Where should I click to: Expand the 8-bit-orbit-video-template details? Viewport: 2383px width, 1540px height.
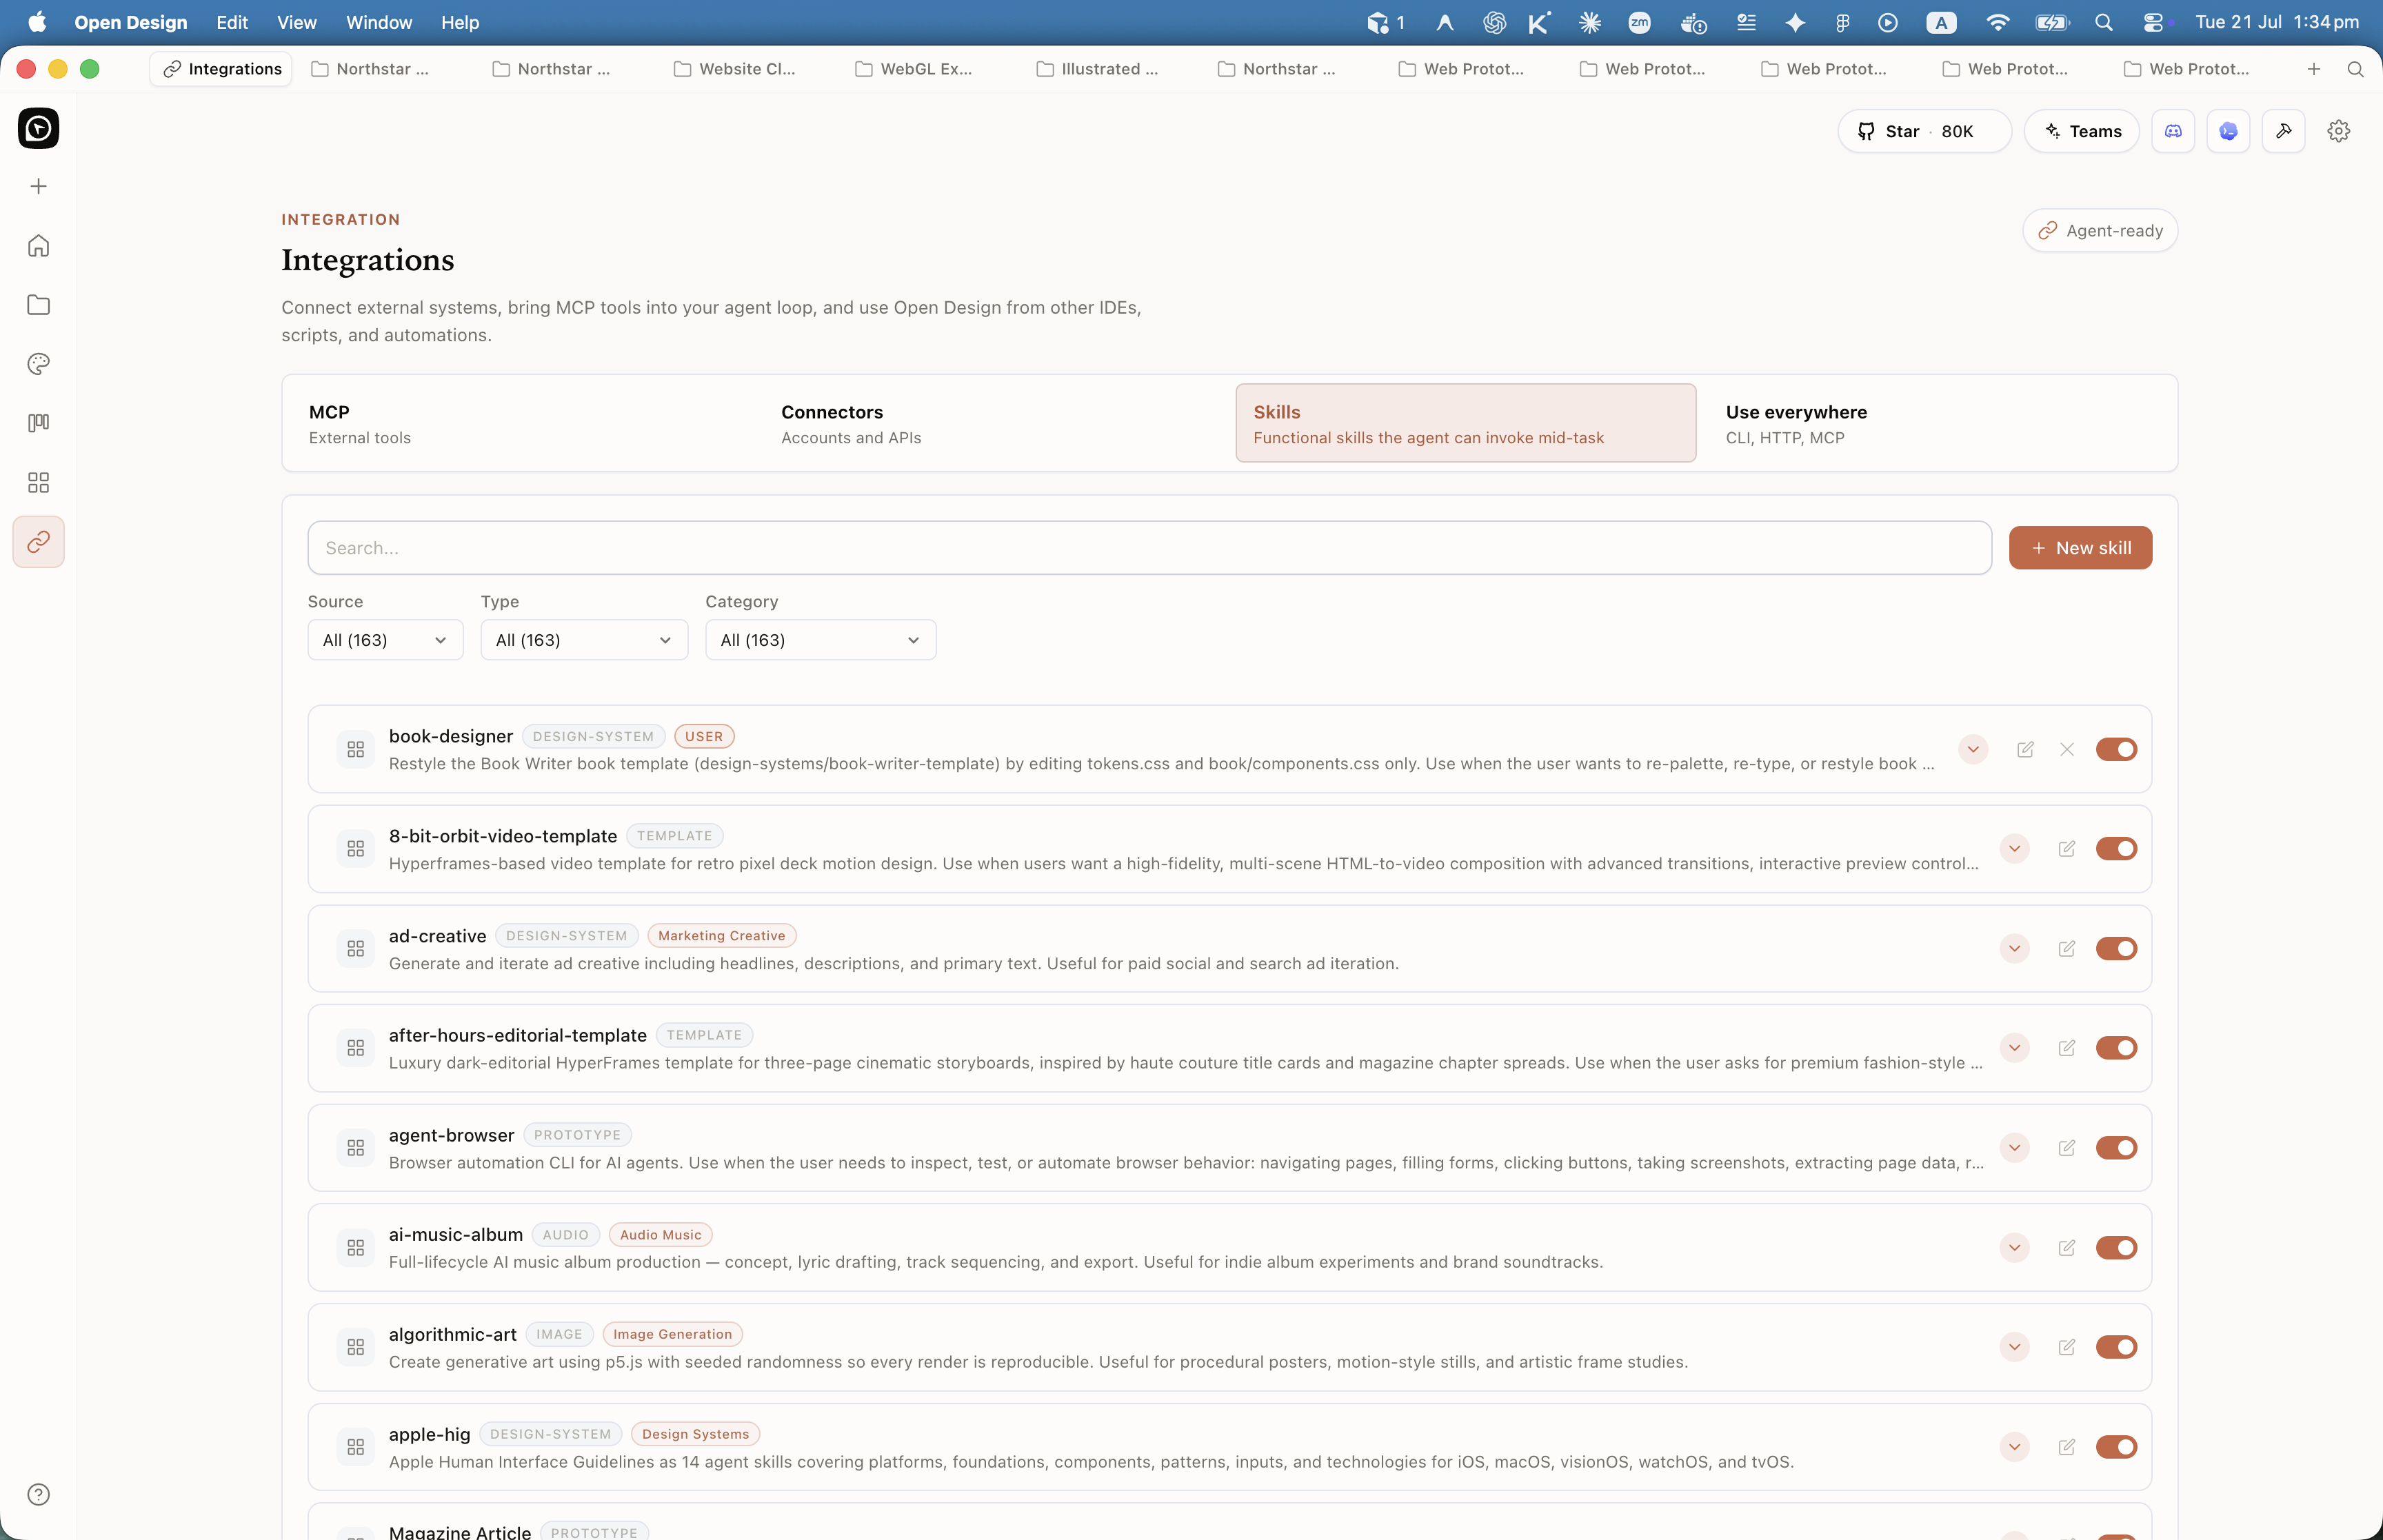coord(2014,848)
